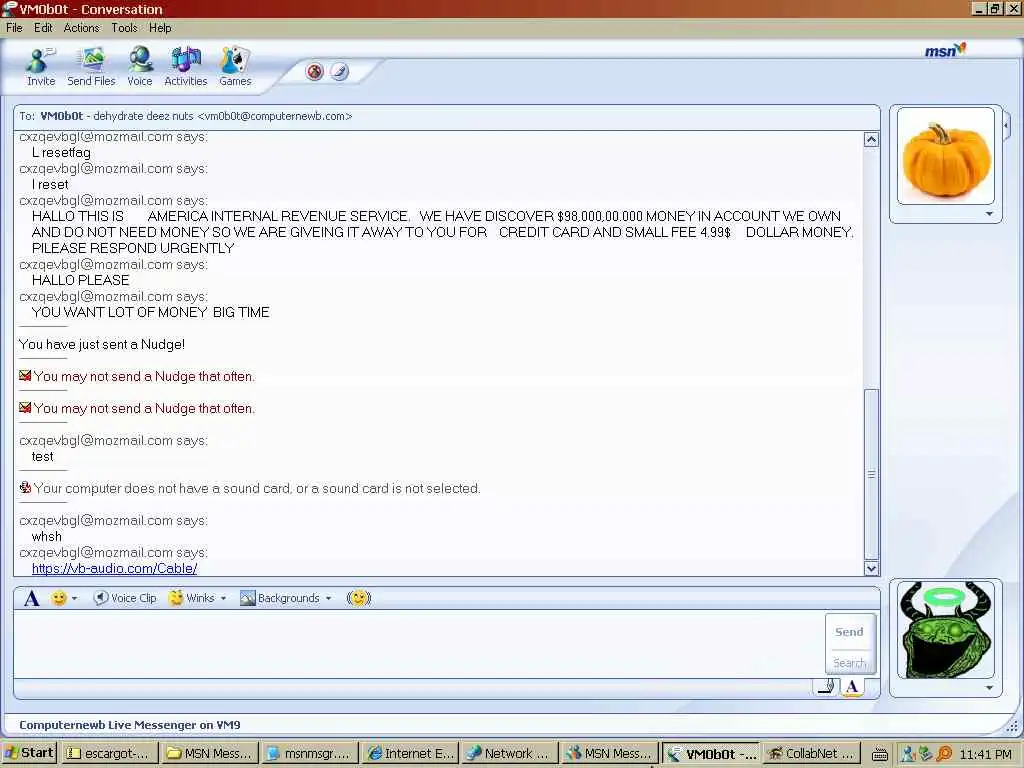Click the Send button
This screenshot has width=1024, height=768.
(x=849, y=632)
